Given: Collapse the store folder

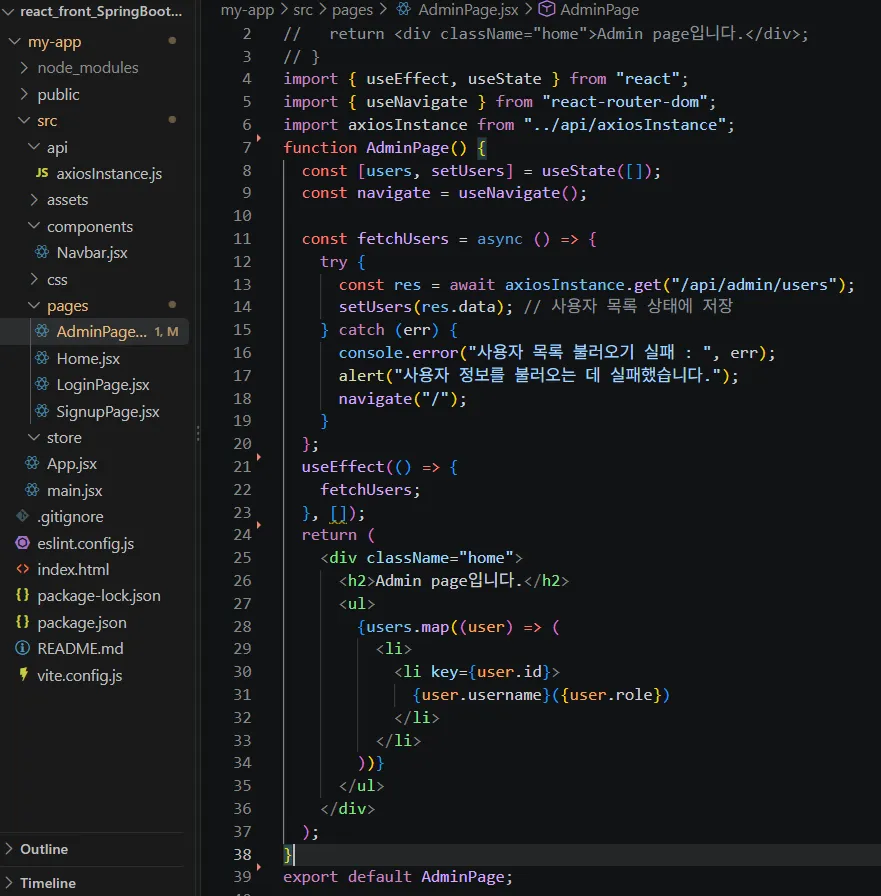Looking at the screenshot, I should point(34,437).
